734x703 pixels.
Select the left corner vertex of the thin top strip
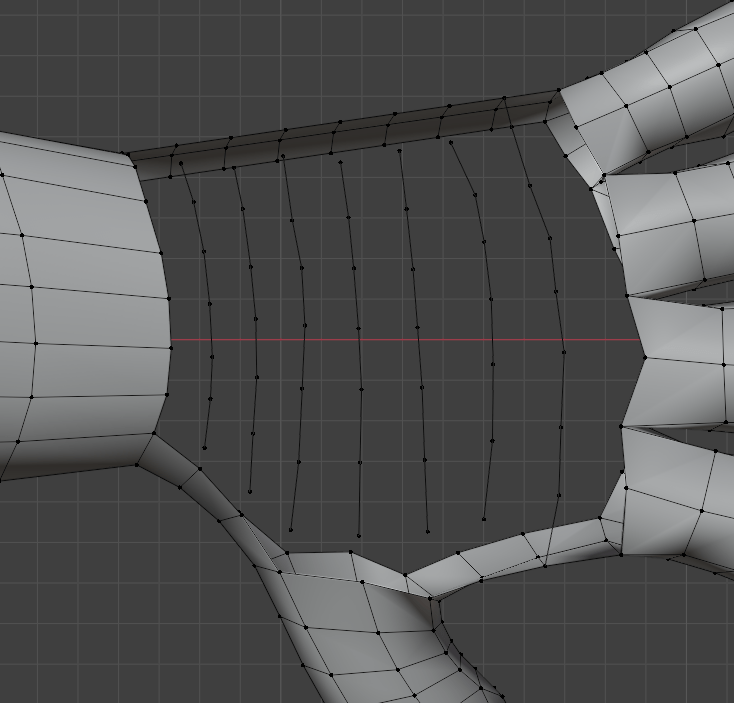point(128,153)
